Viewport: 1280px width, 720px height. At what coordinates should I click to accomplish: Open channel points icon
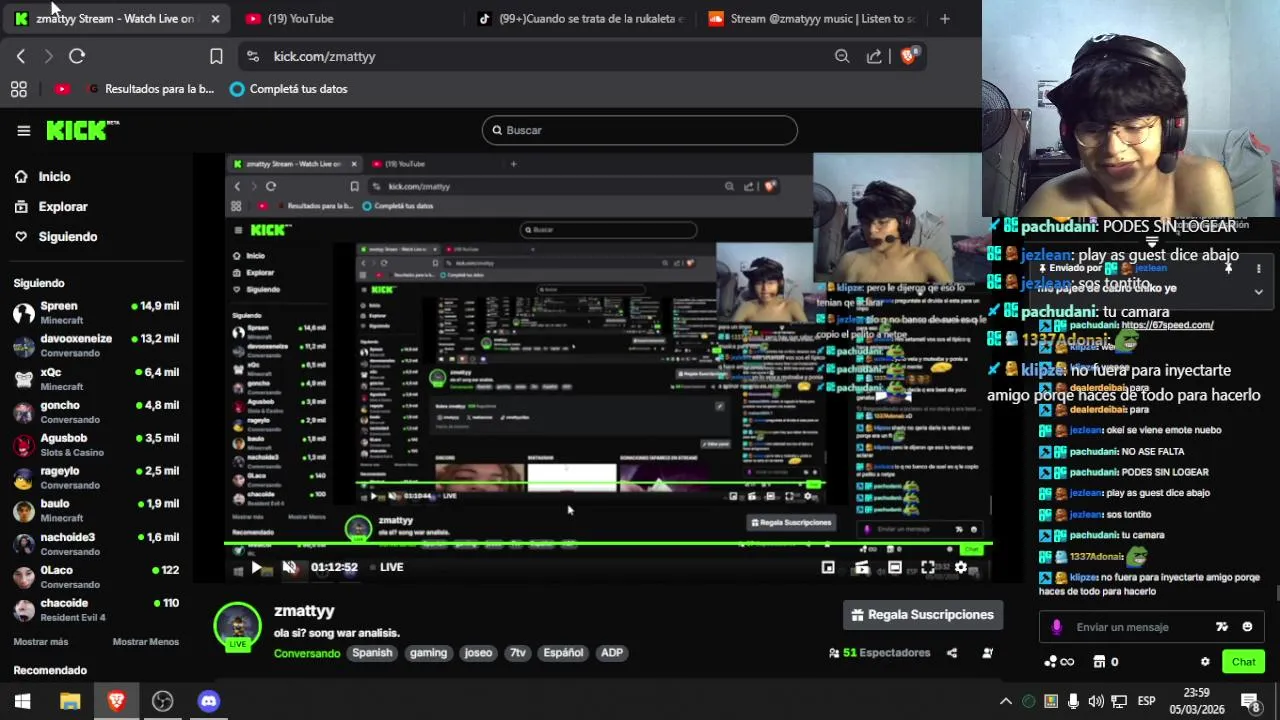point(1059,662)
